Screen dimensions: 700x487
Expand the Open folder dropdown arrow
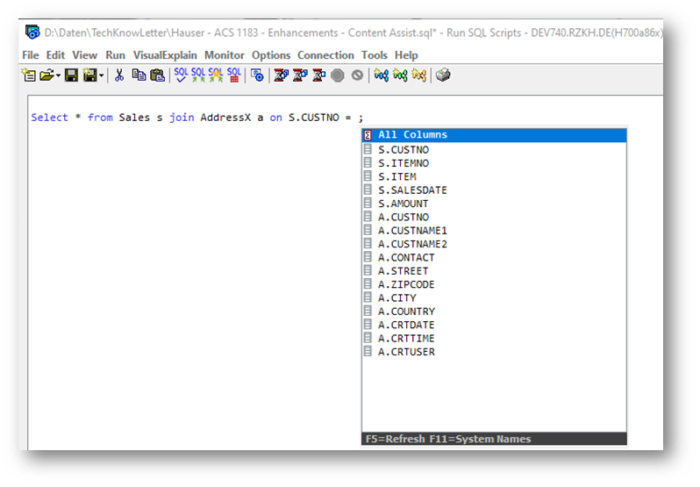58,75
